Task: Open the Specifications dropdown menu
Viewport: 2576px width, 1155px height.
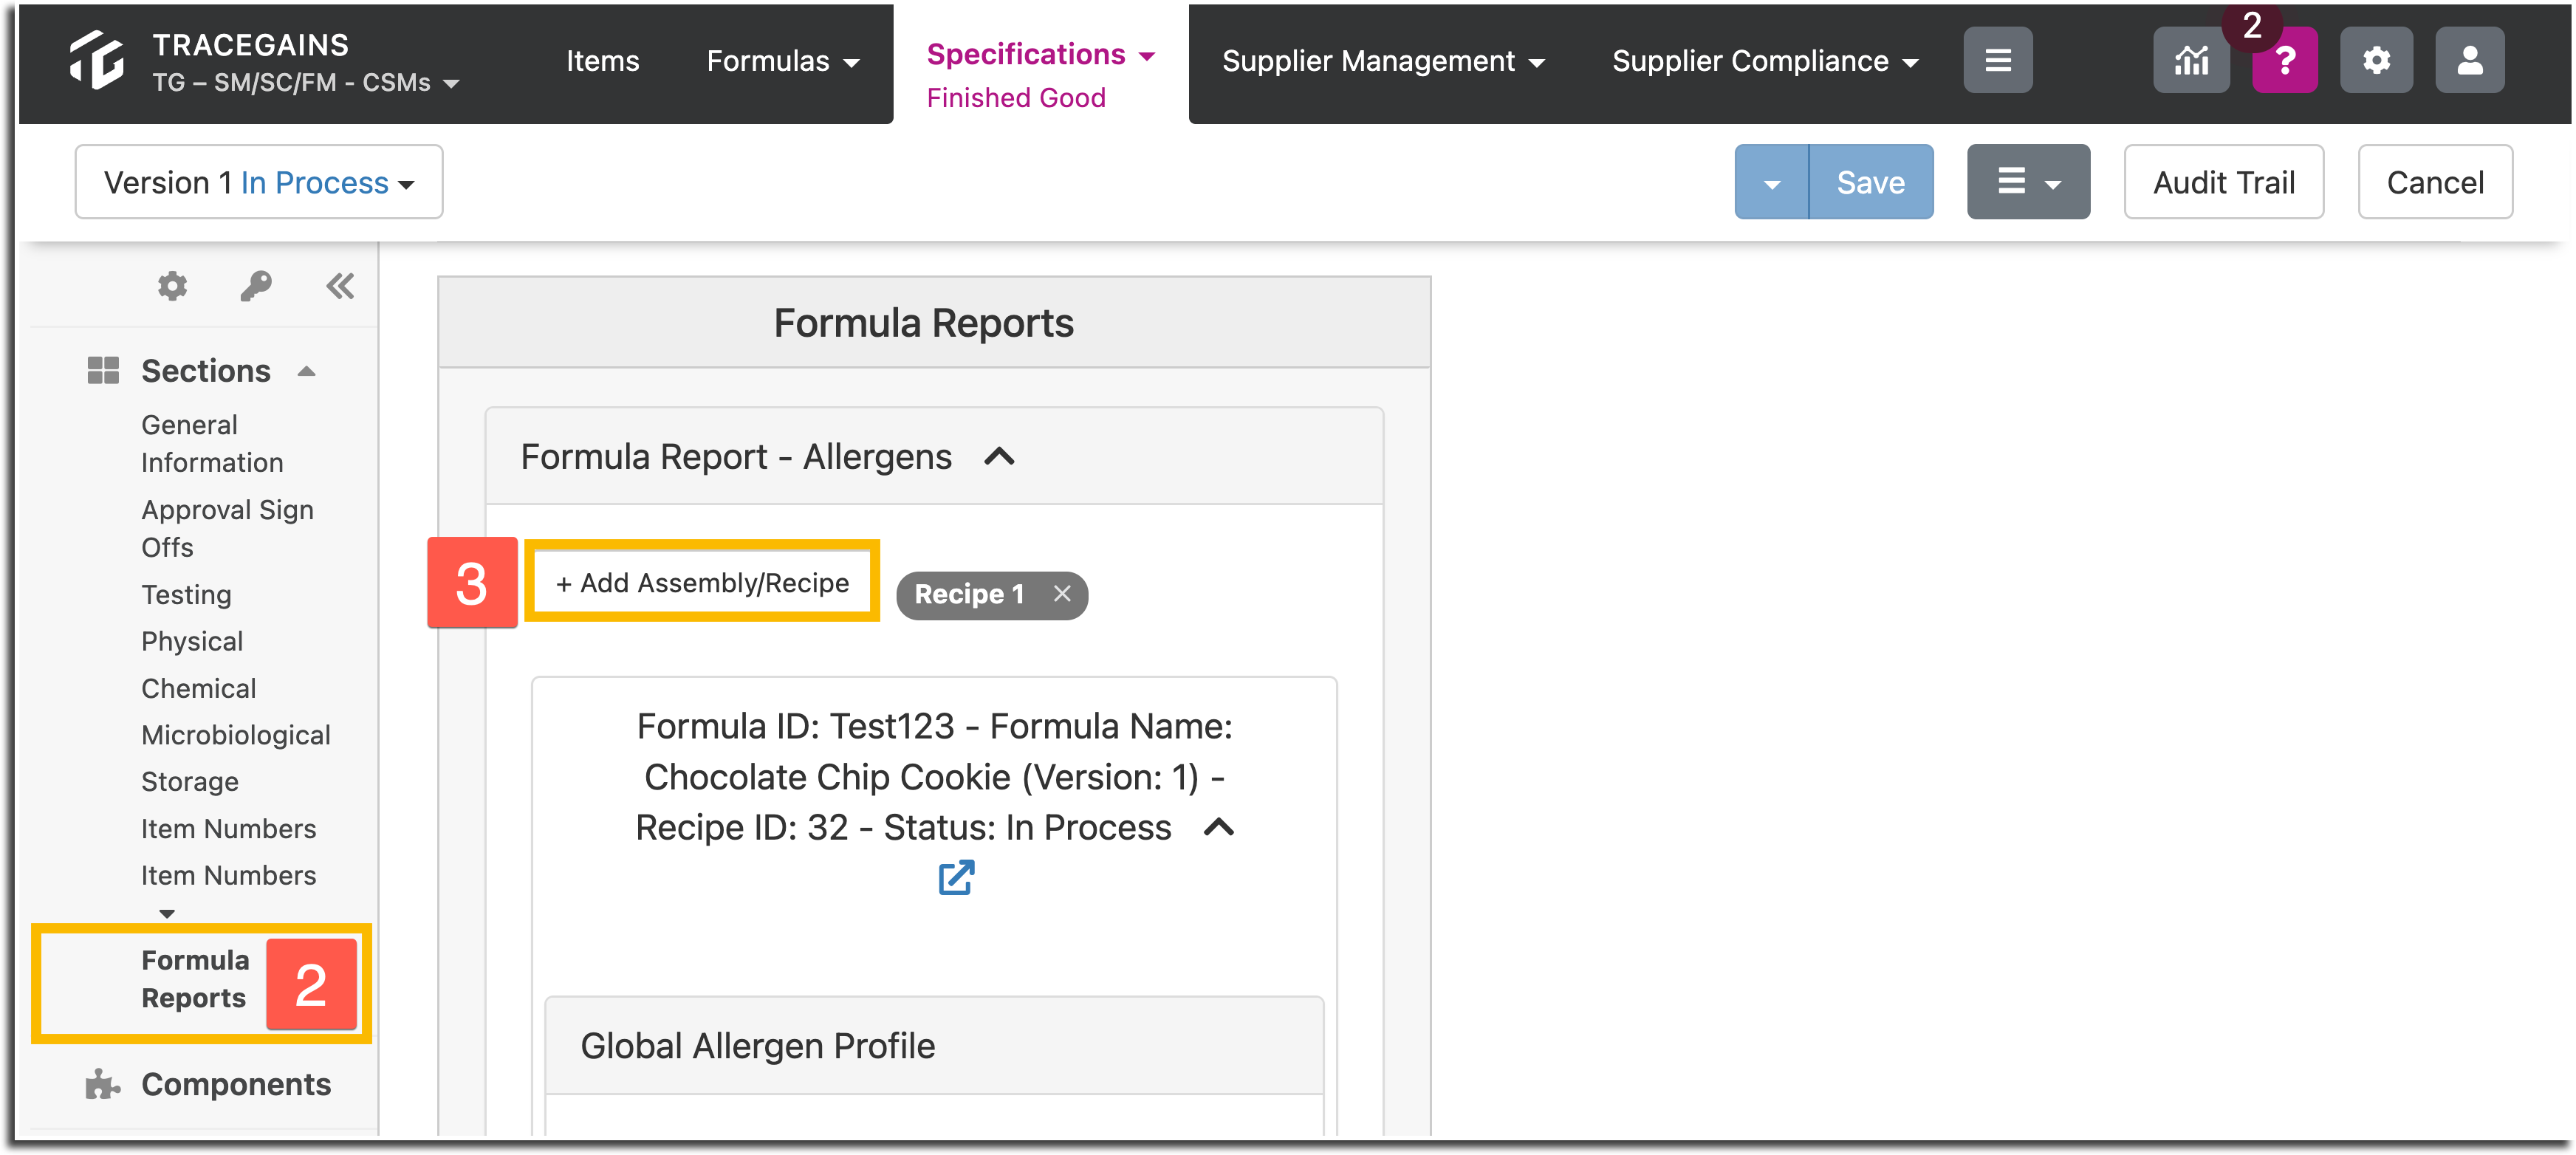Action: click(x=1040, y=54)
